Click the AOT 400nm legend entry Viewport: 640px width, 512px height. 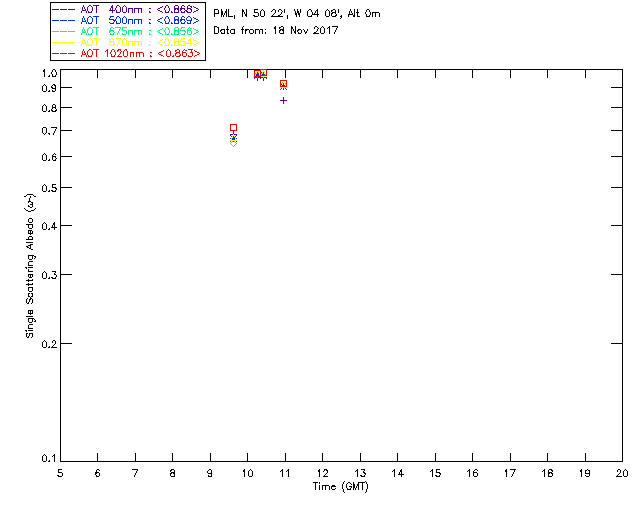pyautogui.click(x=126, y=9)
